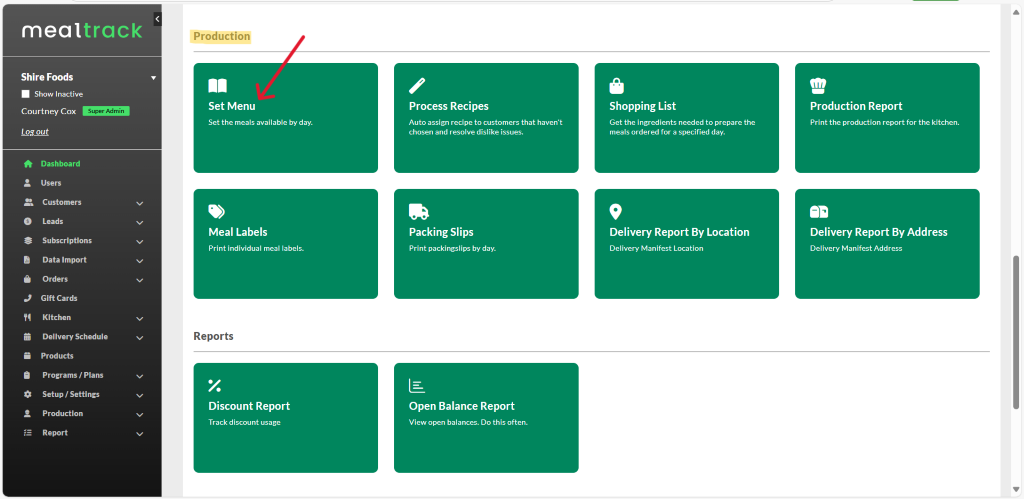Click the percent icon on Discount Report
Screen dimensions: 1024x499
pos(215,385)
